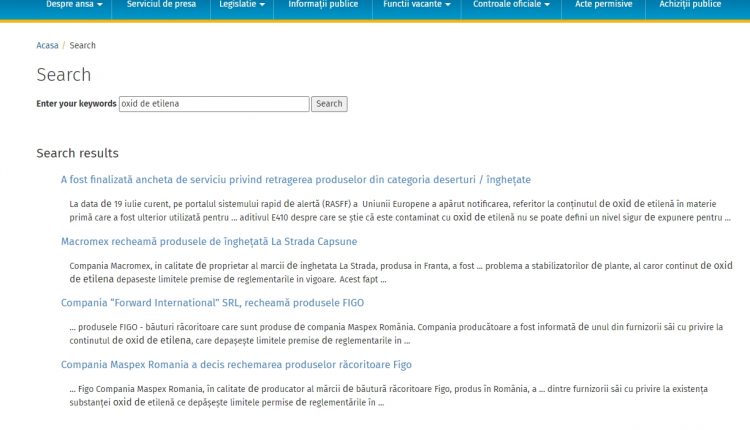Open Maspex Romania Figo recall result

coord(236,365)
